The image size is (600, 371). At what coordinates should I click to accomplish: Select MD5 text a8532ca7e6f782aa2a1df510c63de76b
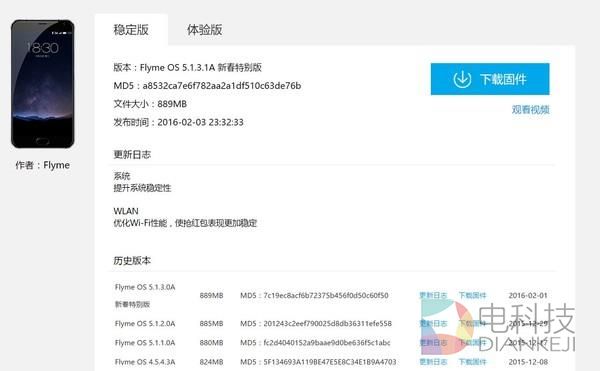coord(222,86)
